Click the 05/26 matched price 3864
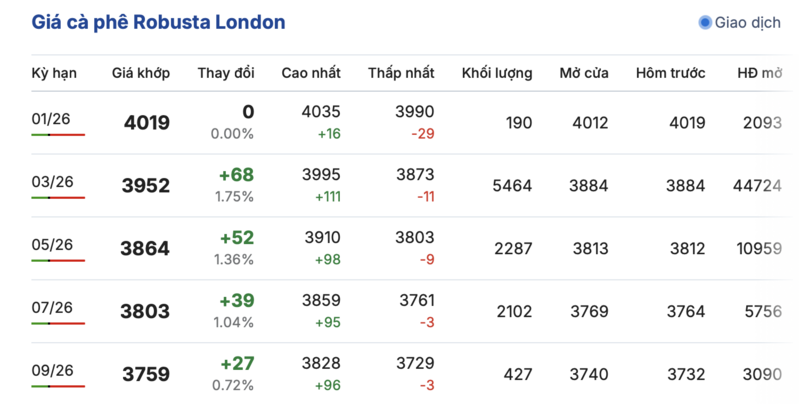The height and width of the screenshot is (404, 800). [145, 249]
